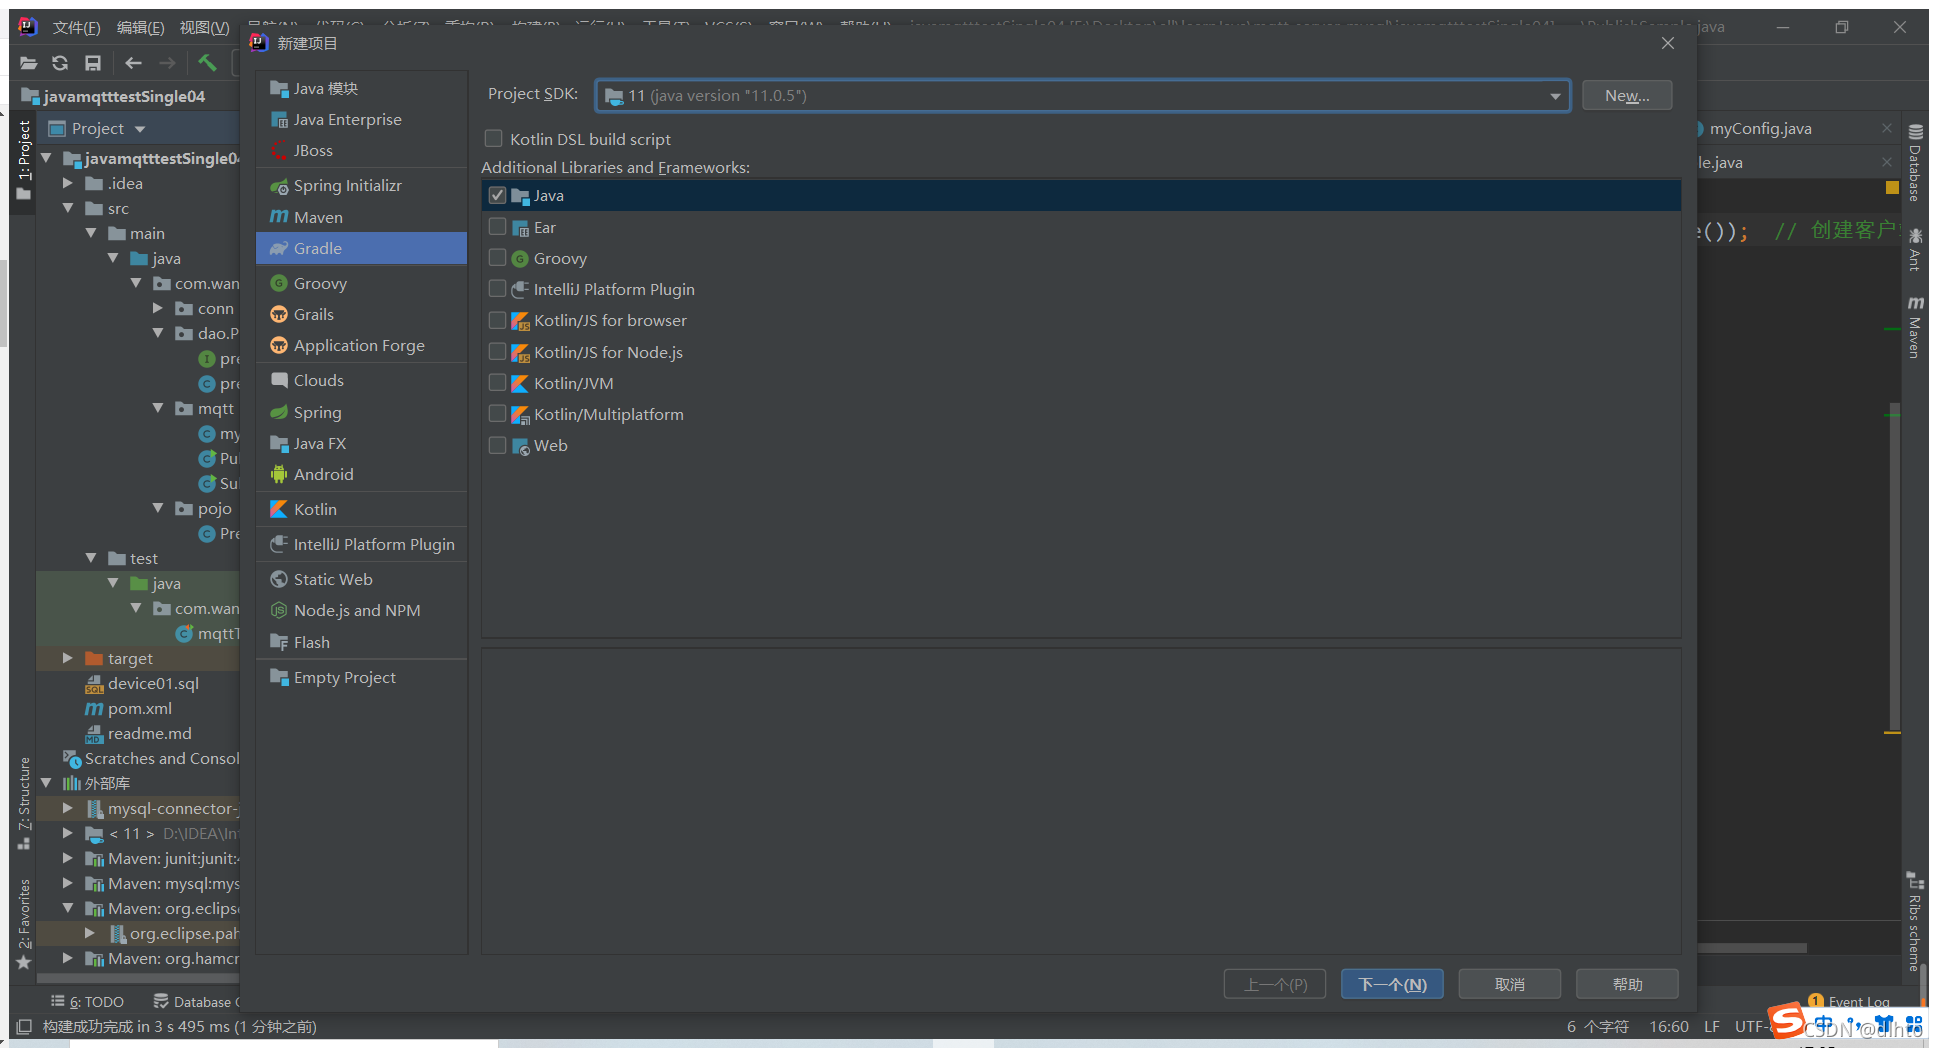This screenshot has width=1938, height=1048.
Task: Check IntelliJ Platform Plugin framework checkbox
Action: coord(497,289)
